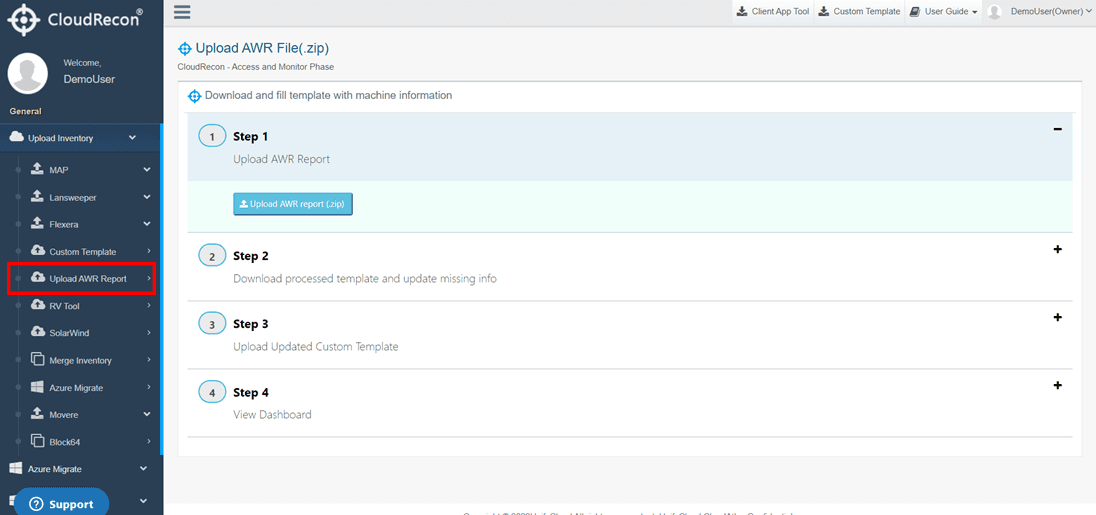Click the CloudRecon logo icon

pyautogui.click(x=24, y=20)
